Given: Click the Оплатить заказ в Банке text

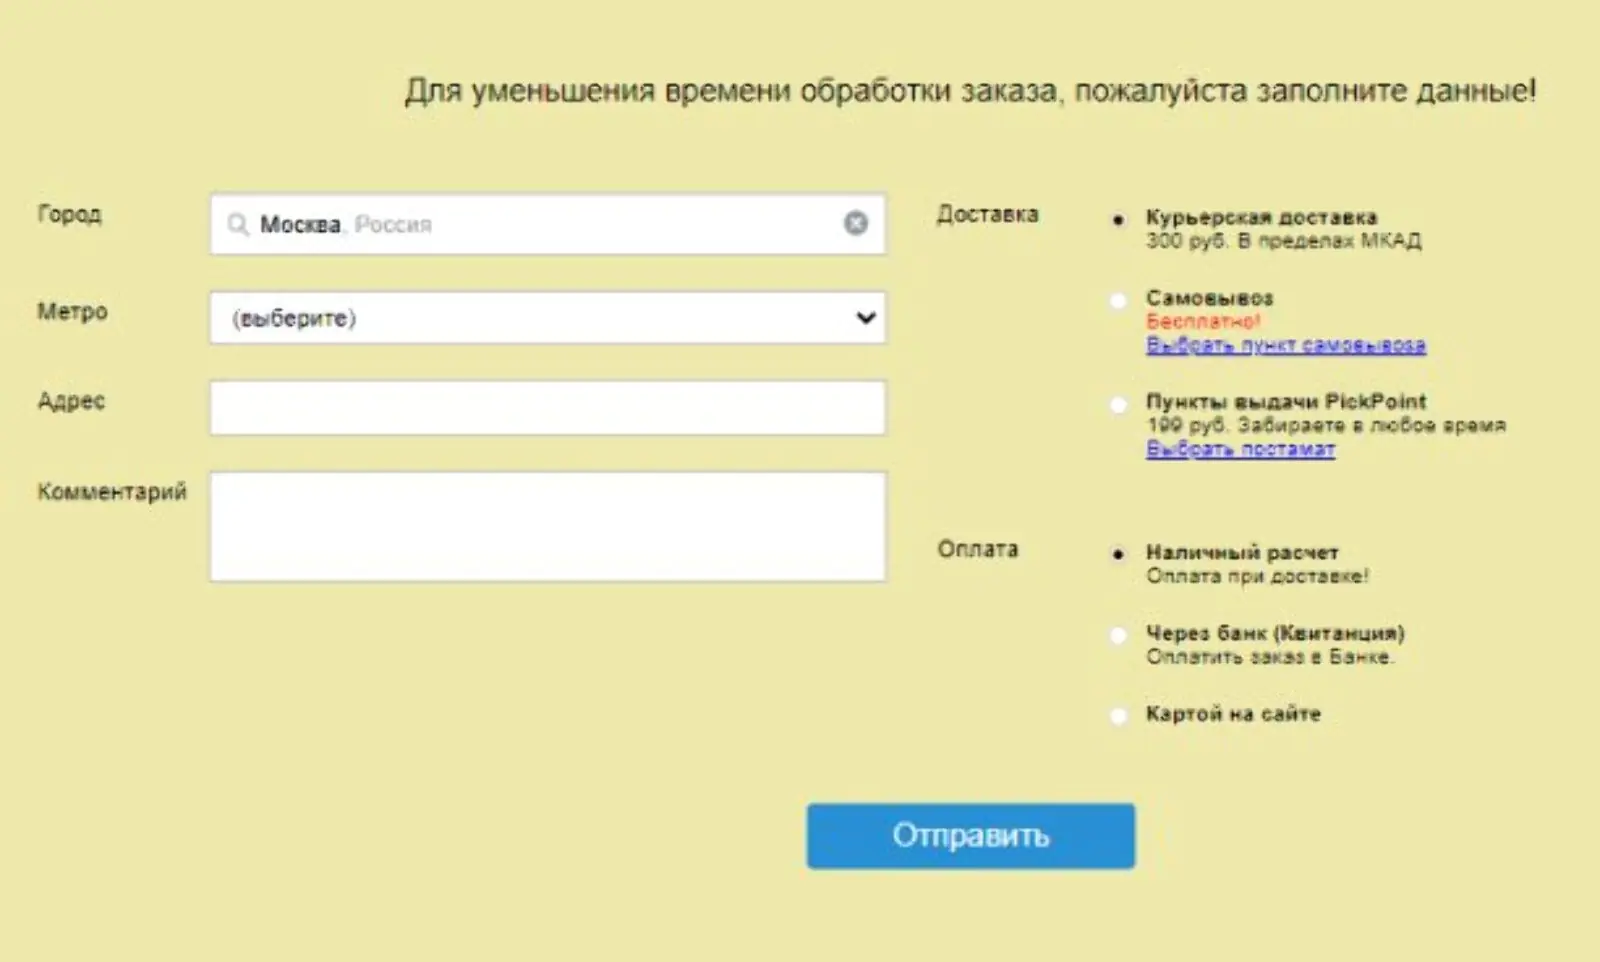Looking at the screenshot, I should pos(1270,657).
